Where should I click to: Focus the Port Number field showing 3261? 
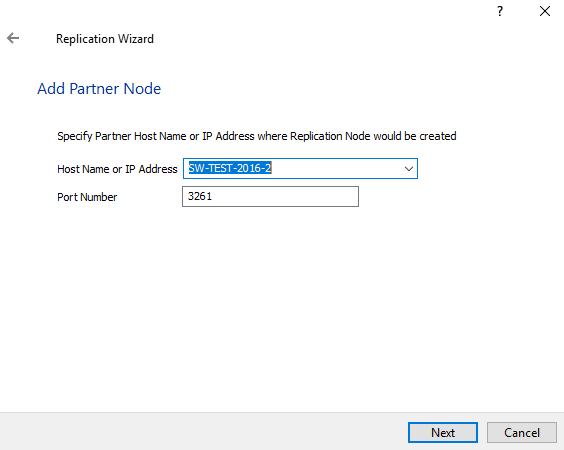coord(270,196)
